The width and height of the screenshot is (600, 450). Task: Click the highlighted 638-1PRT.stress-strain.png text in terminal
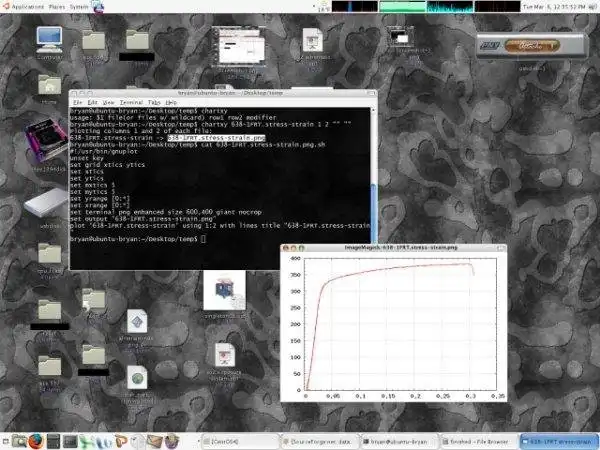pyautogui.click(x=216, y=138)
